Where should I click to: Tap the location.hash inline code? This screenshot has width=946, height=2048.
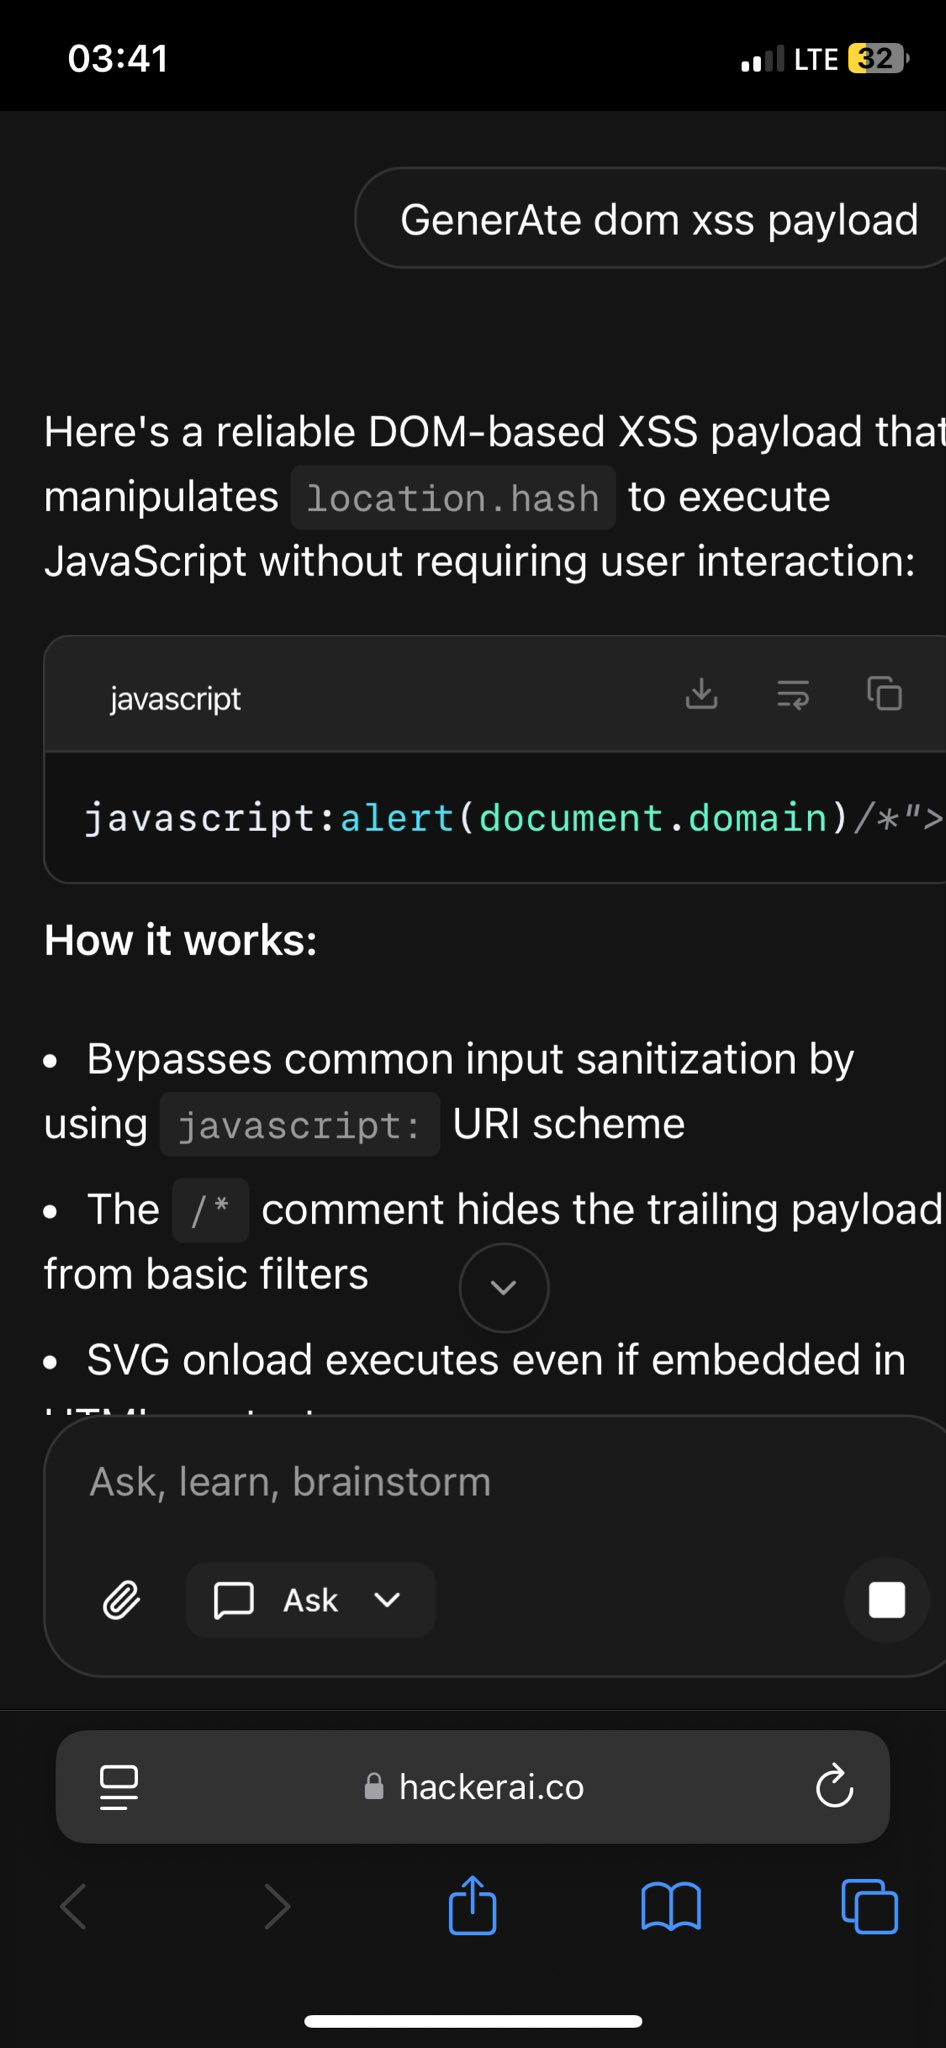pyautogui.click(x=453, y=497)
